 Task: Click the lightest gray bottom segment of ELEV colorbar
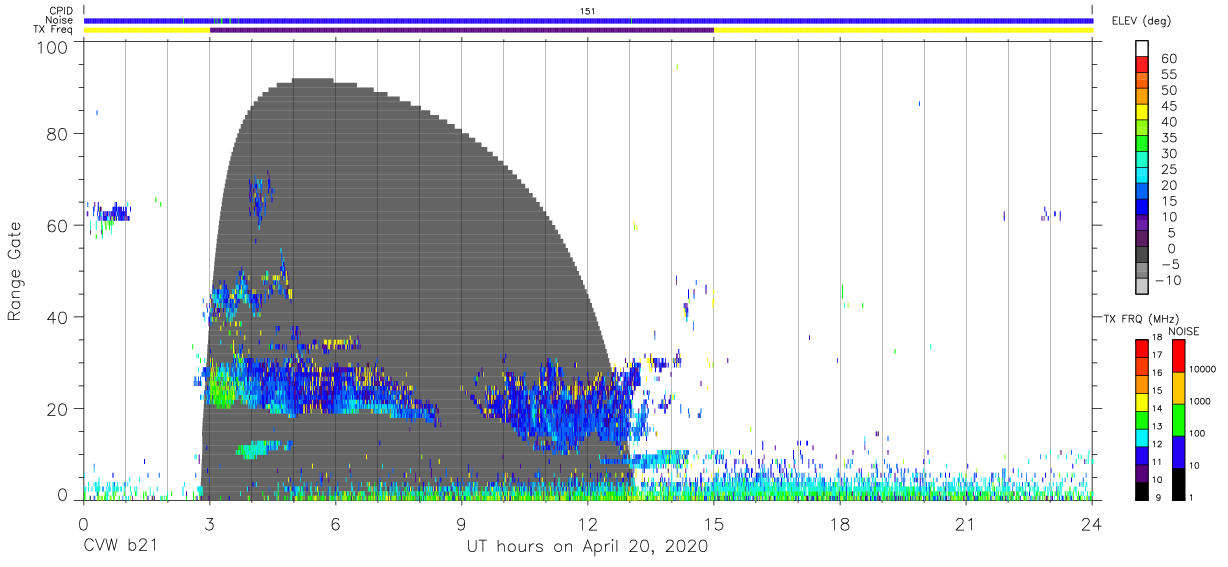pyautogui.click(x=1143, y=286)
